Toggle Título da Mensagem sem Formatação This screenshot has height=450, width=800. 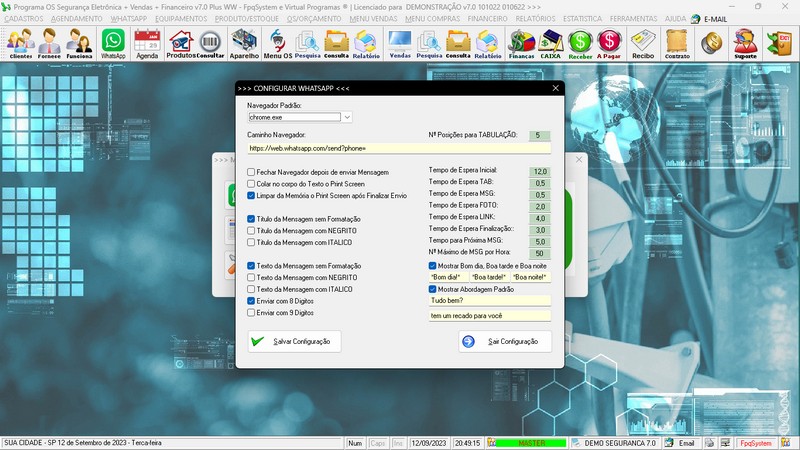(x=251, y=219)
